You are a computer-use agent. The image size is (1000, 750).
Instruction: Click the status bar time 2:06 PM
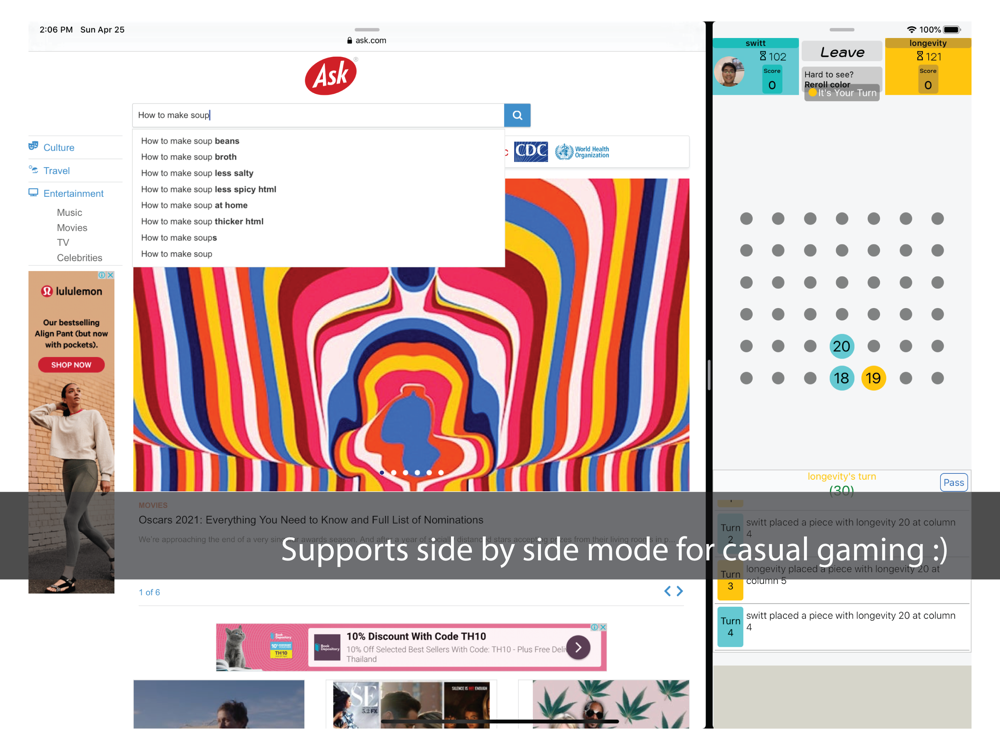coord(56,29)
